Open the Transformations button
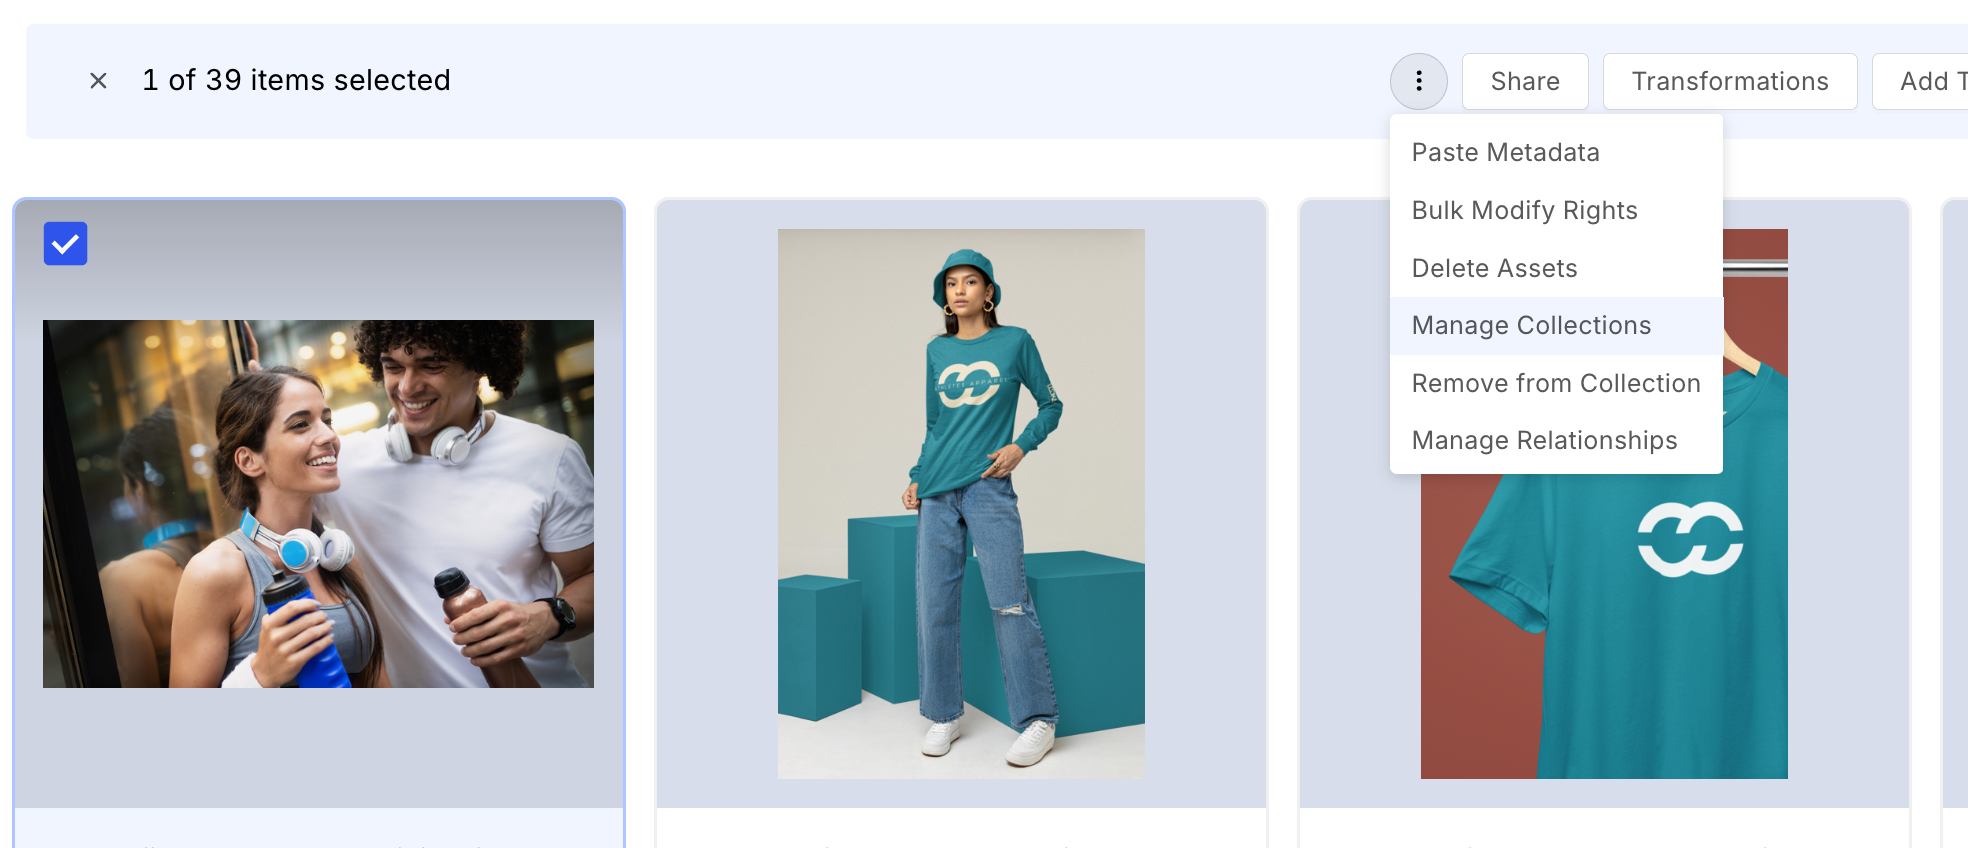1968x848 pixels. [x=1730, y=81]
